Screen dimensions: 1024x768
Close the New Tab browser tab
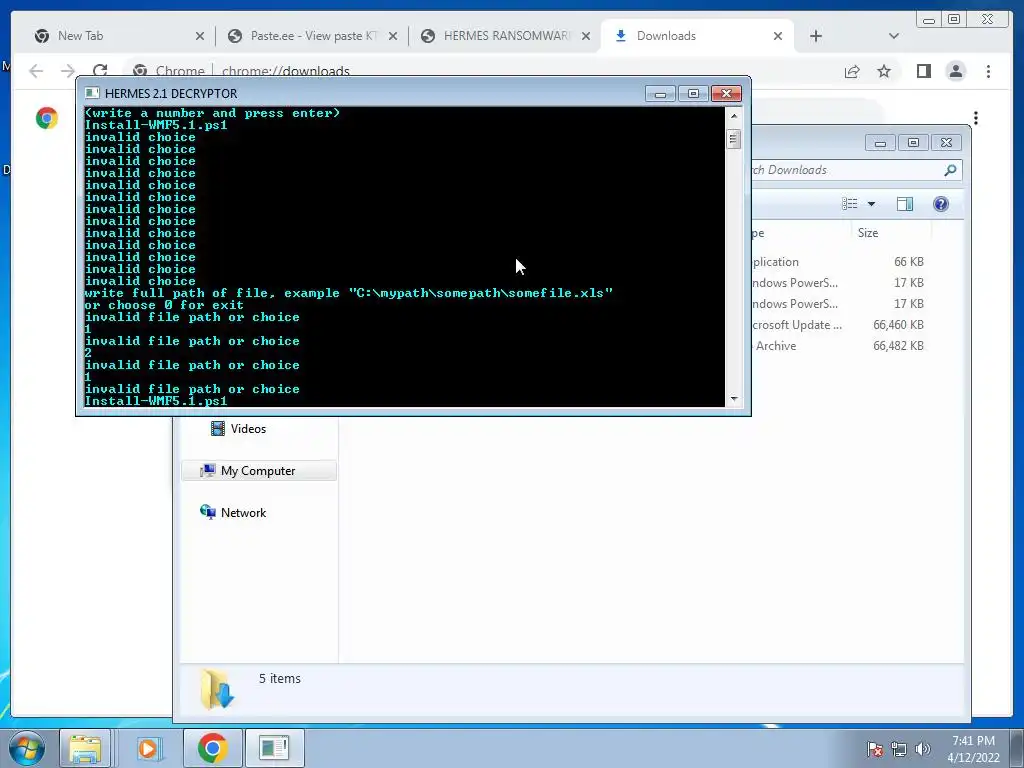200,36
